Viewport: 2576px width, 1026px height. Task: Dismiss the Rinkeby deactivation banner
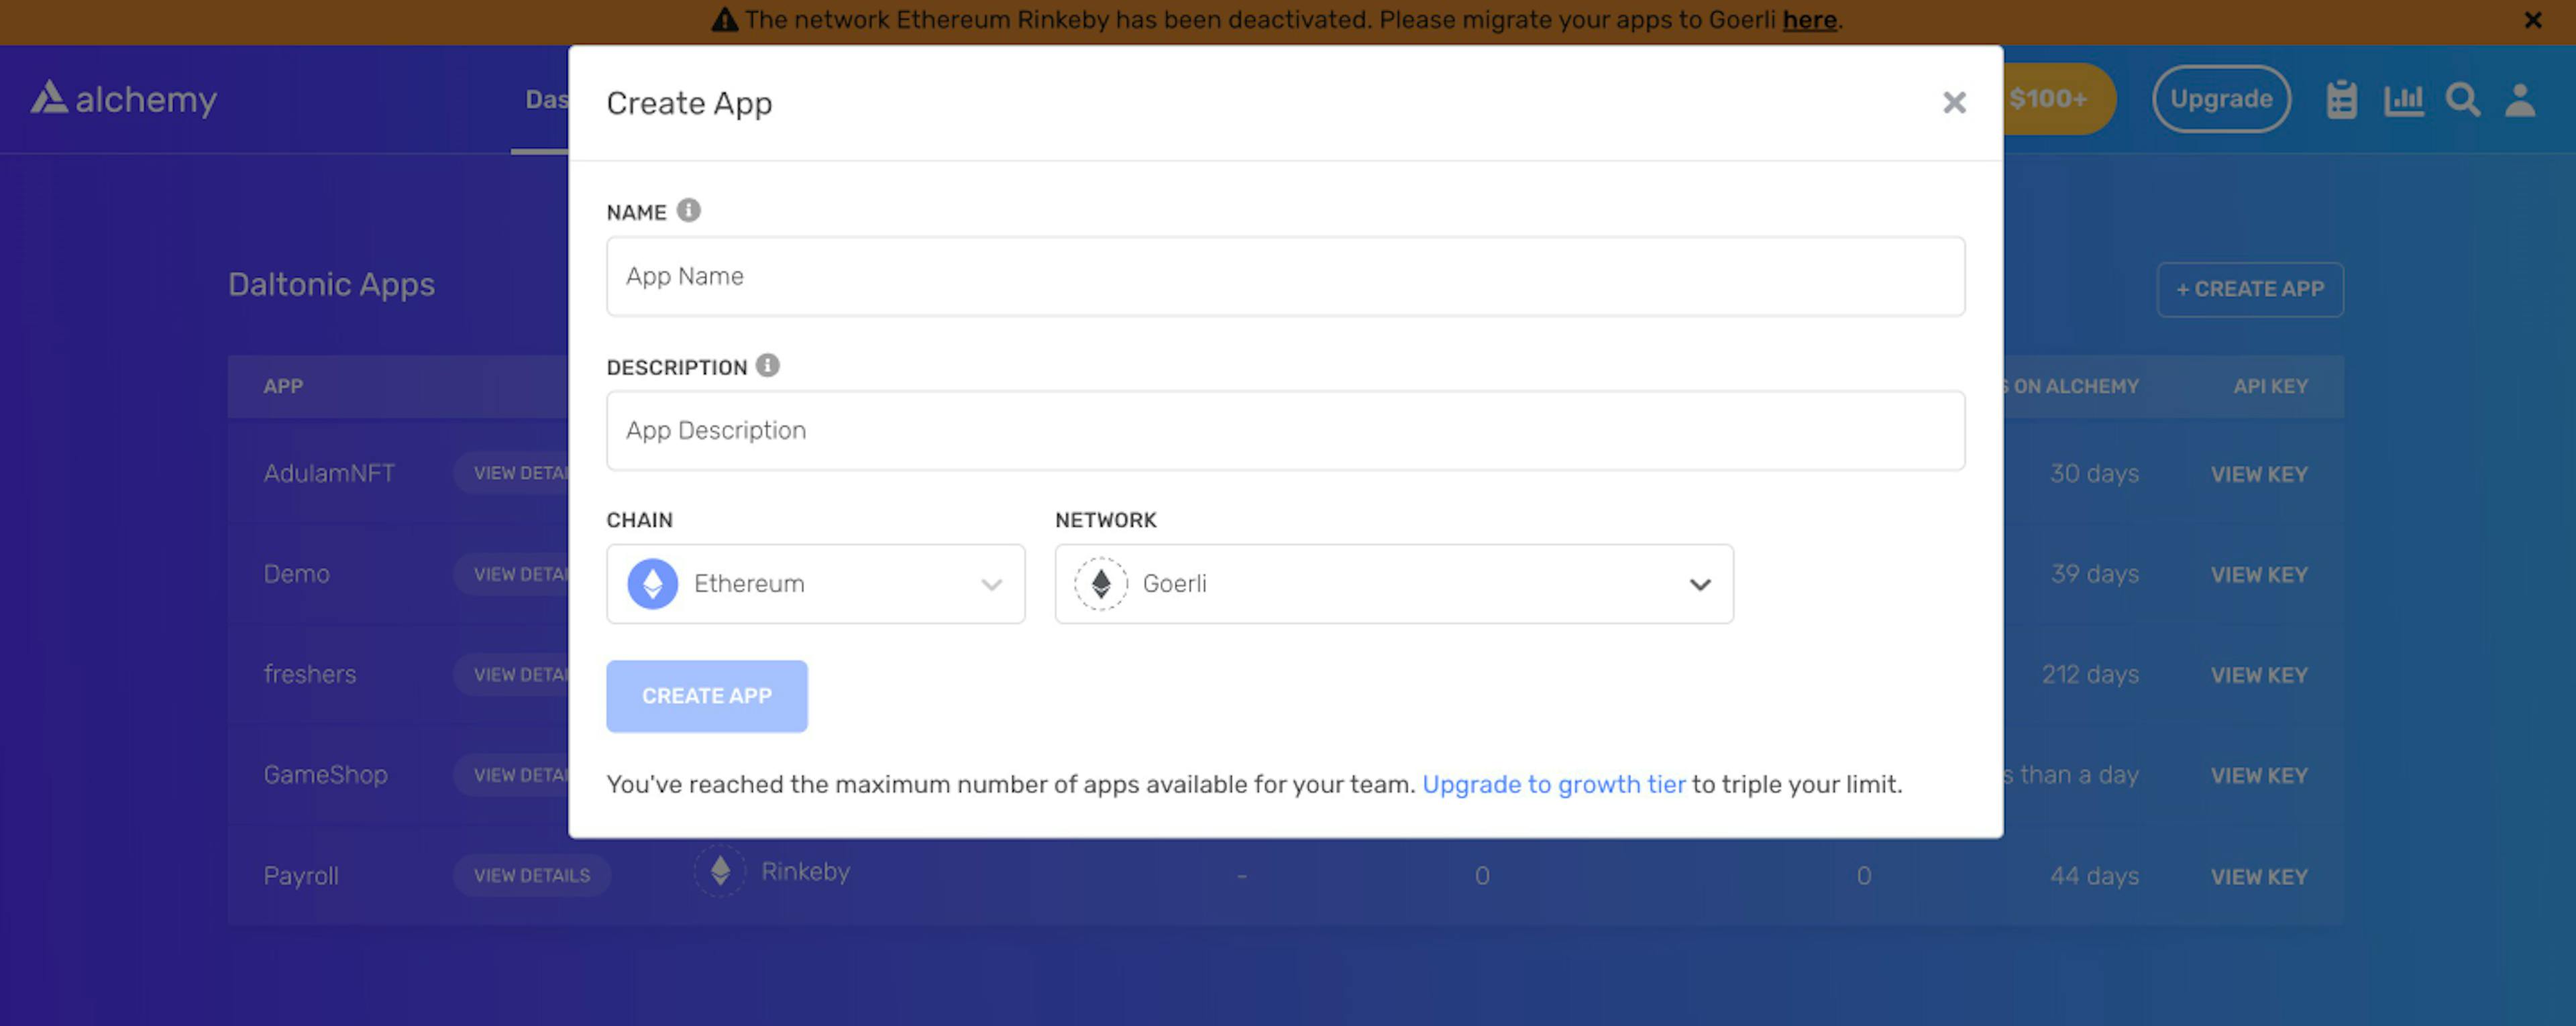pos(2533,20)
